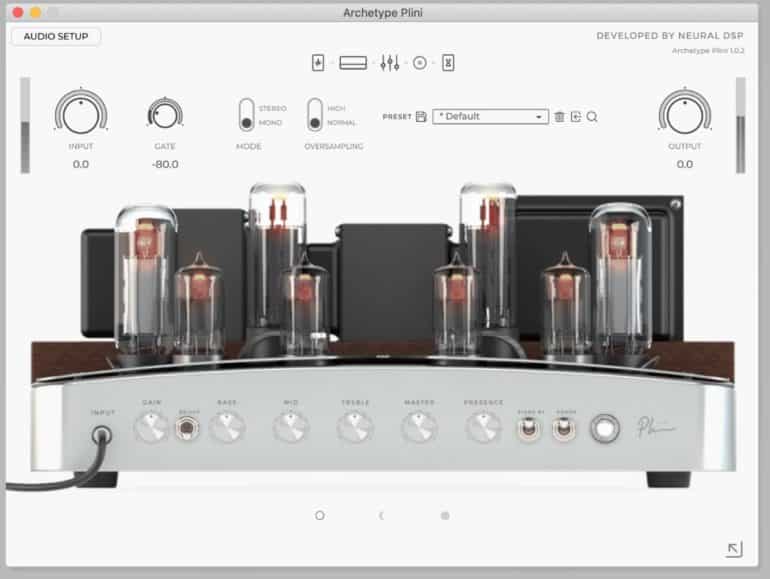Click the Input level knob
This screenshot has height=579, width=770.
point(80,113)
